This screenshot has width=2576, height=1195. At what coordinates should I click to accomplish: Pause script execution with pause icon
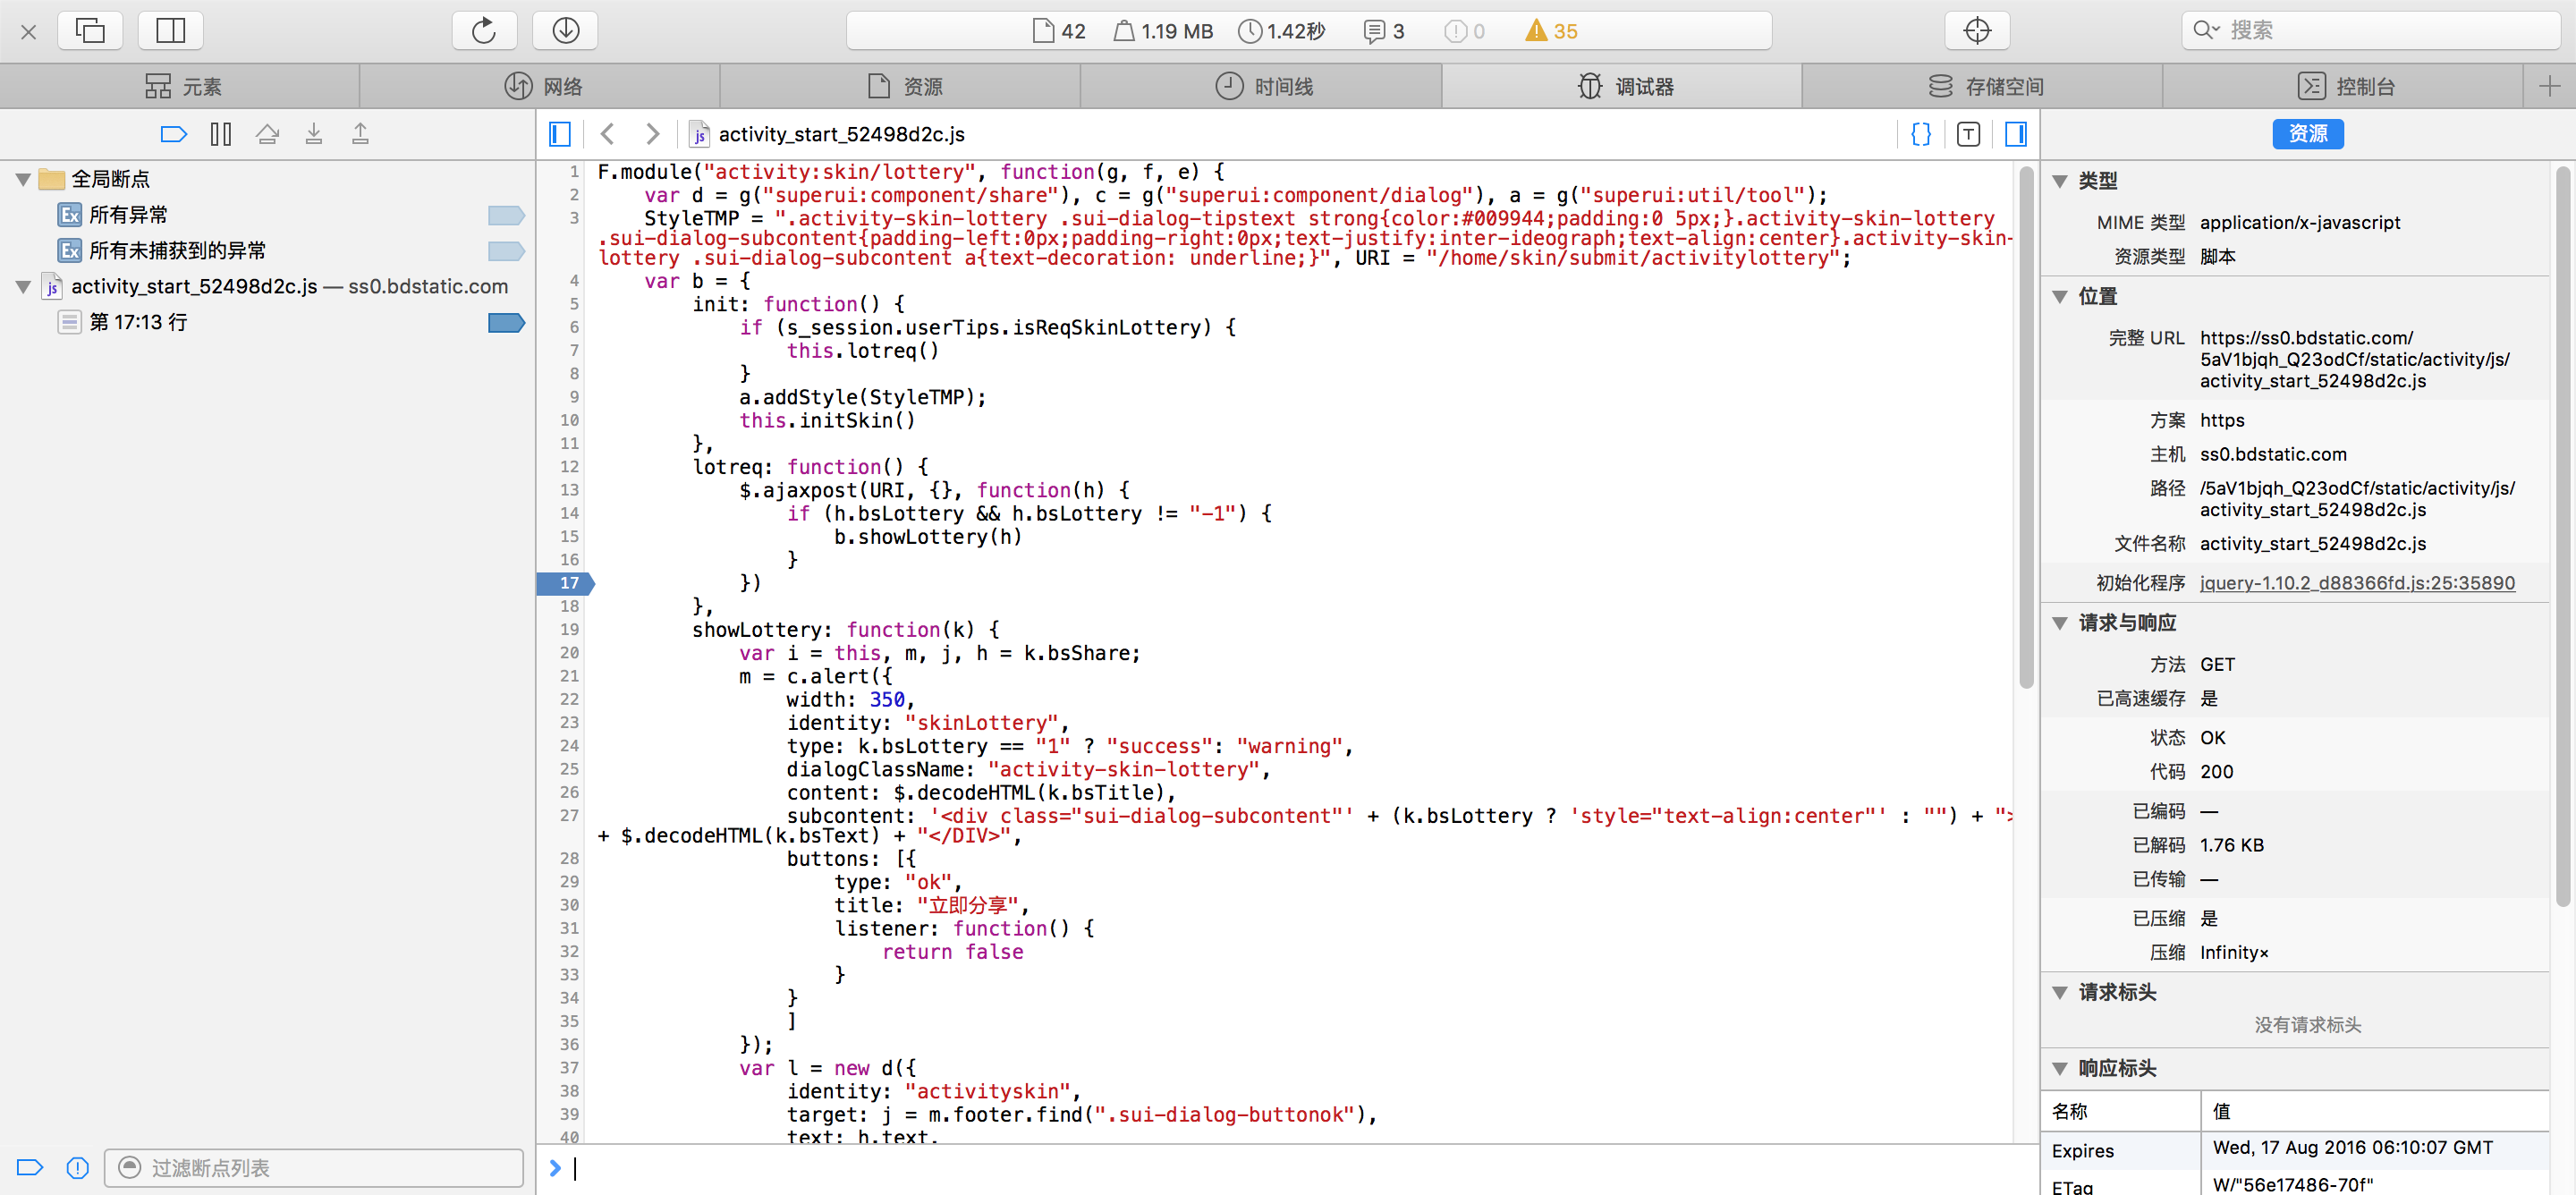click(221, 134)
